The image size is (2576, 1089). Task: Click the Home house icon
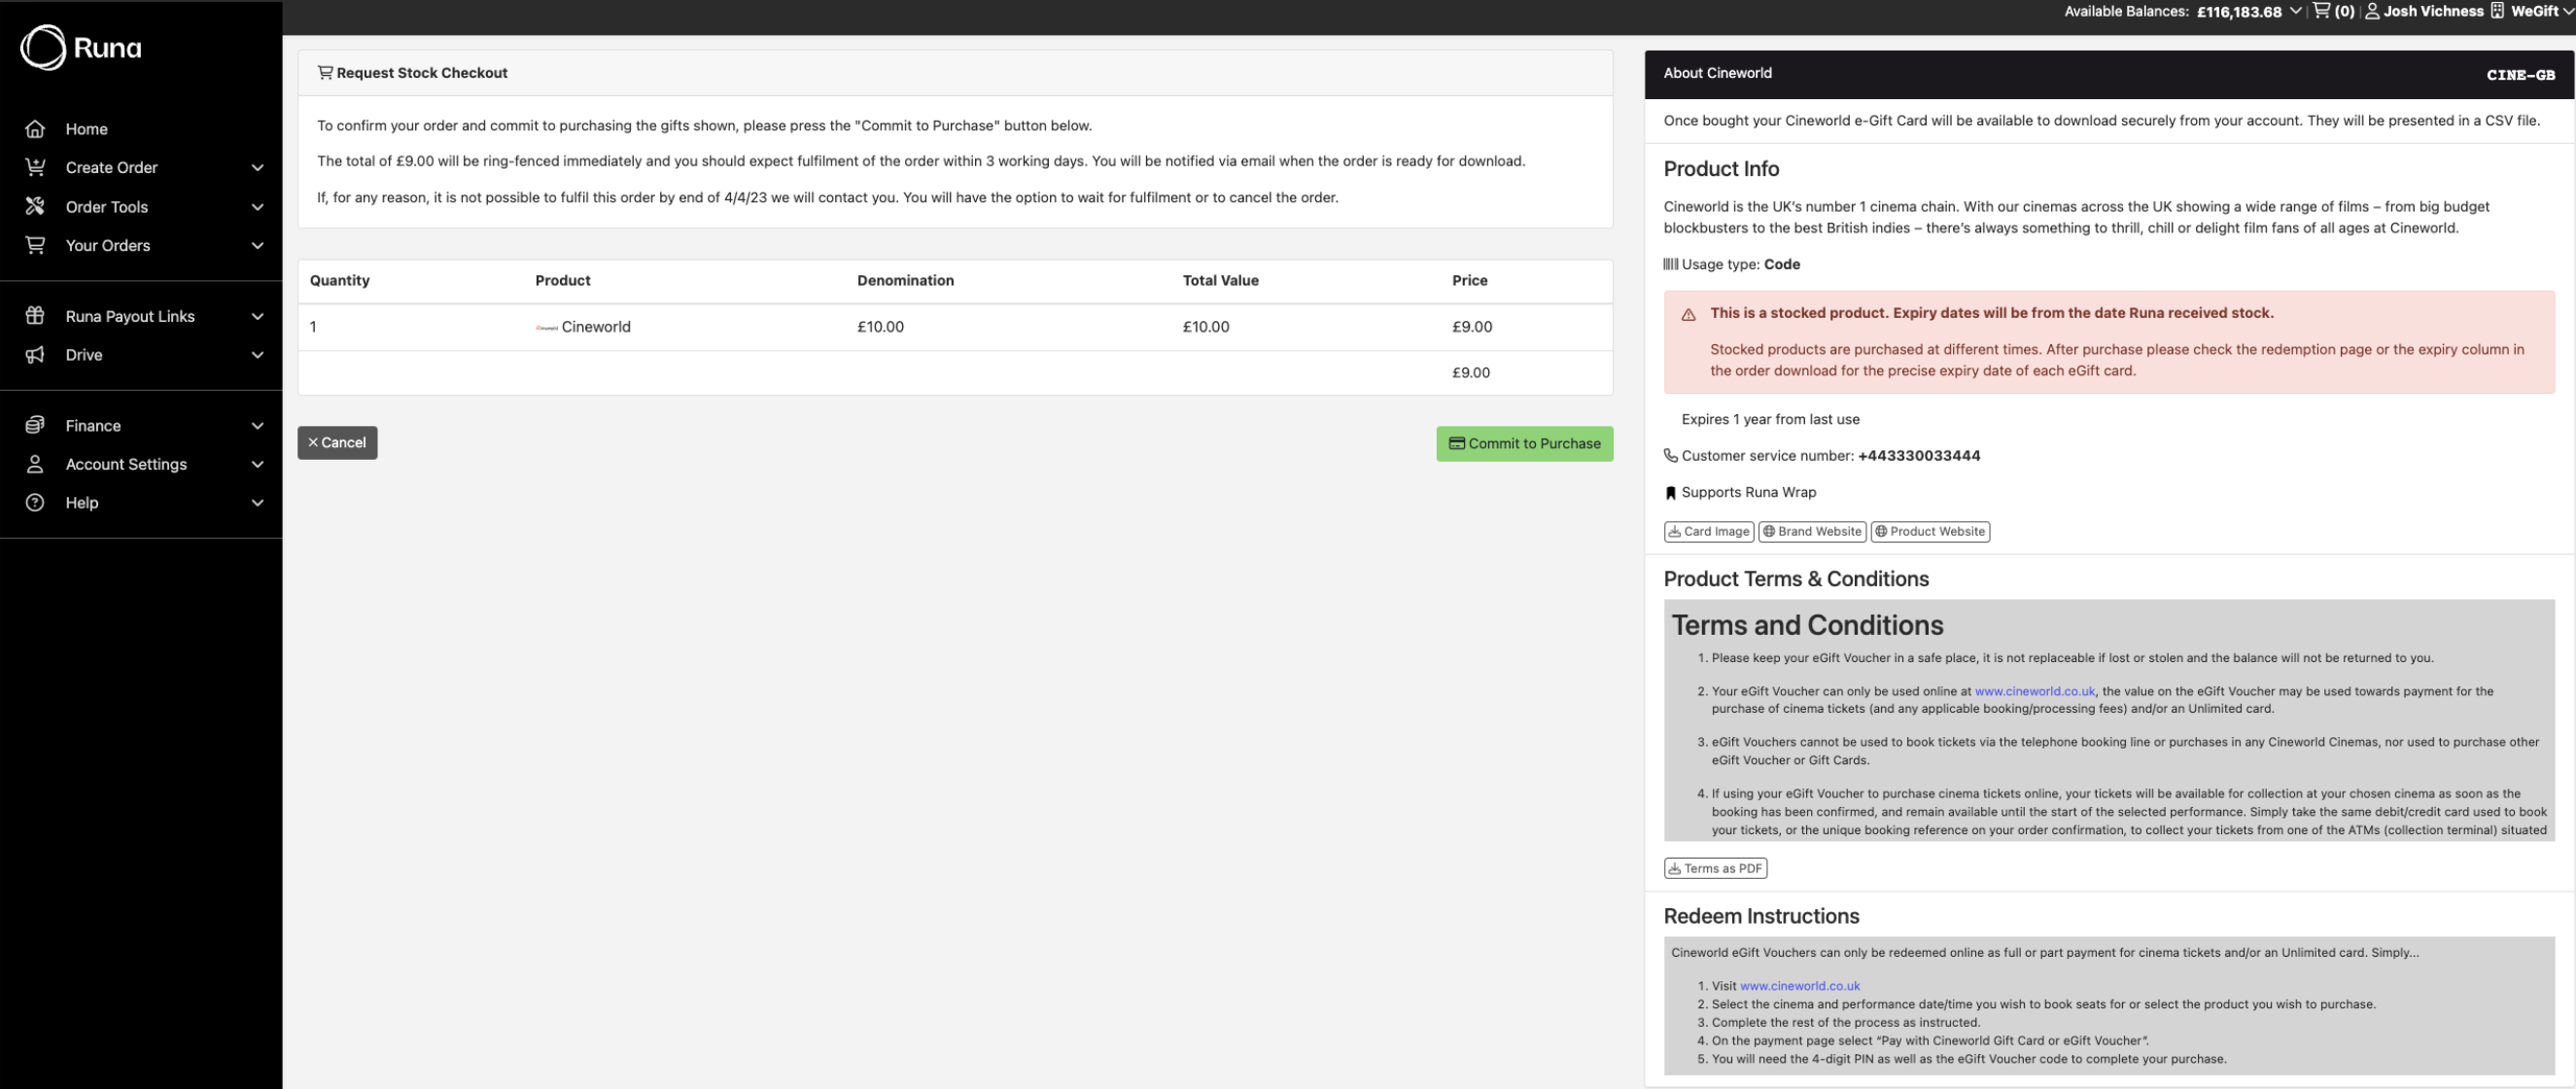(35, 129)
